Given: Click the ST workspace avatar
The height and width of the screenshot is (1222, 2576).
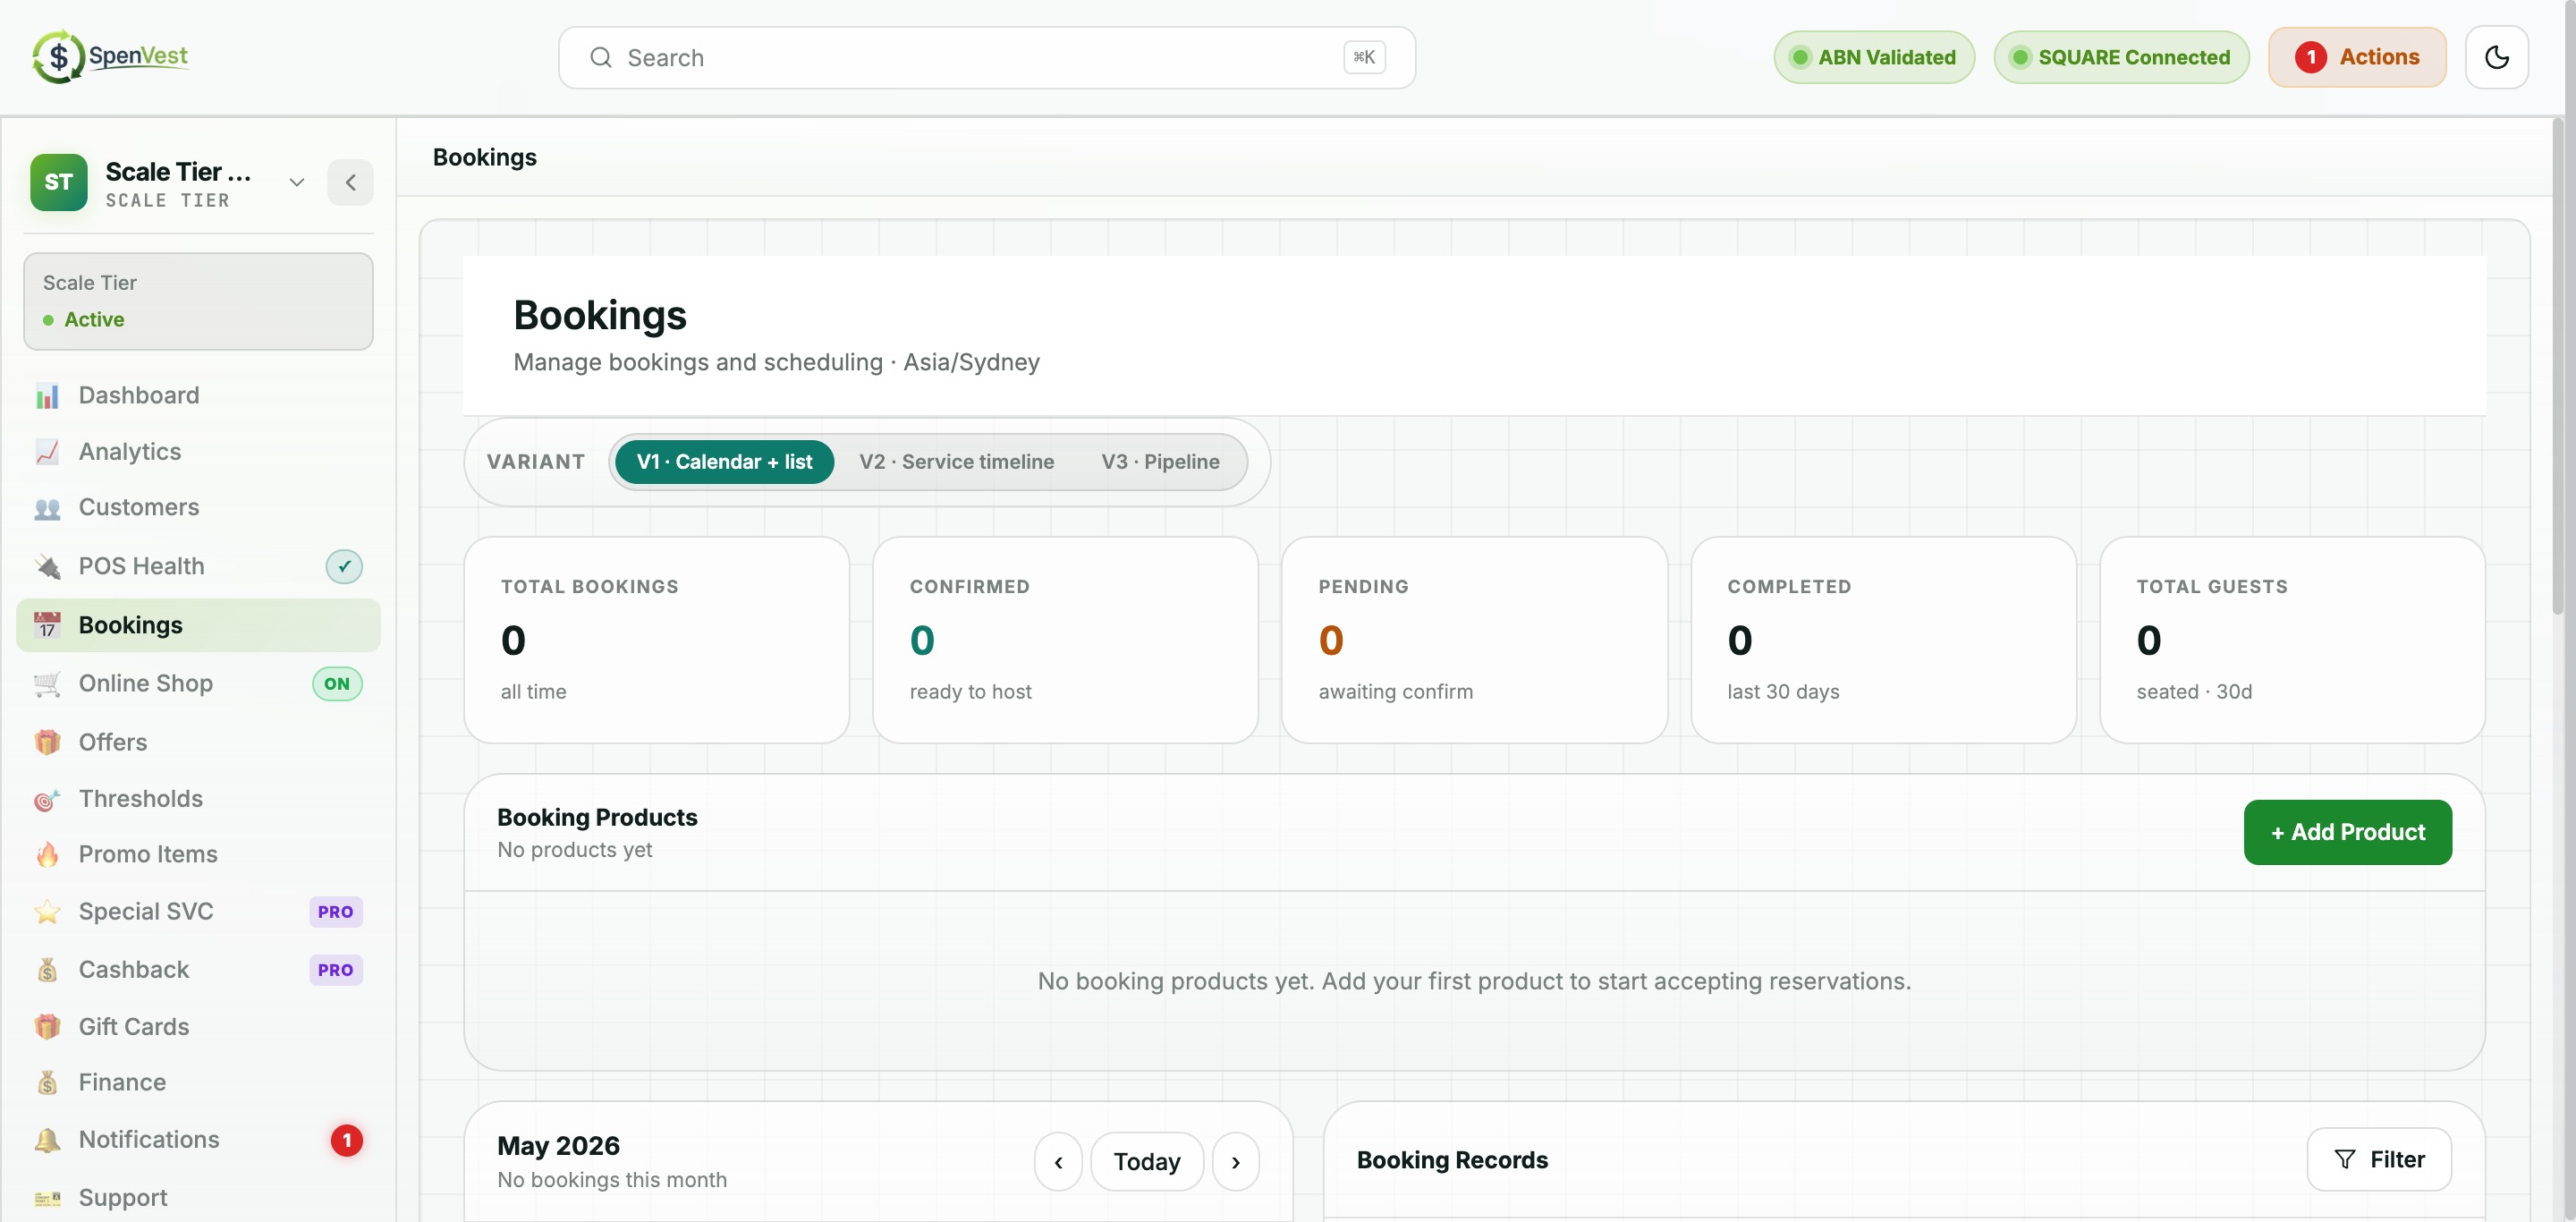Looking at the screenshot, I should point(58,182).
